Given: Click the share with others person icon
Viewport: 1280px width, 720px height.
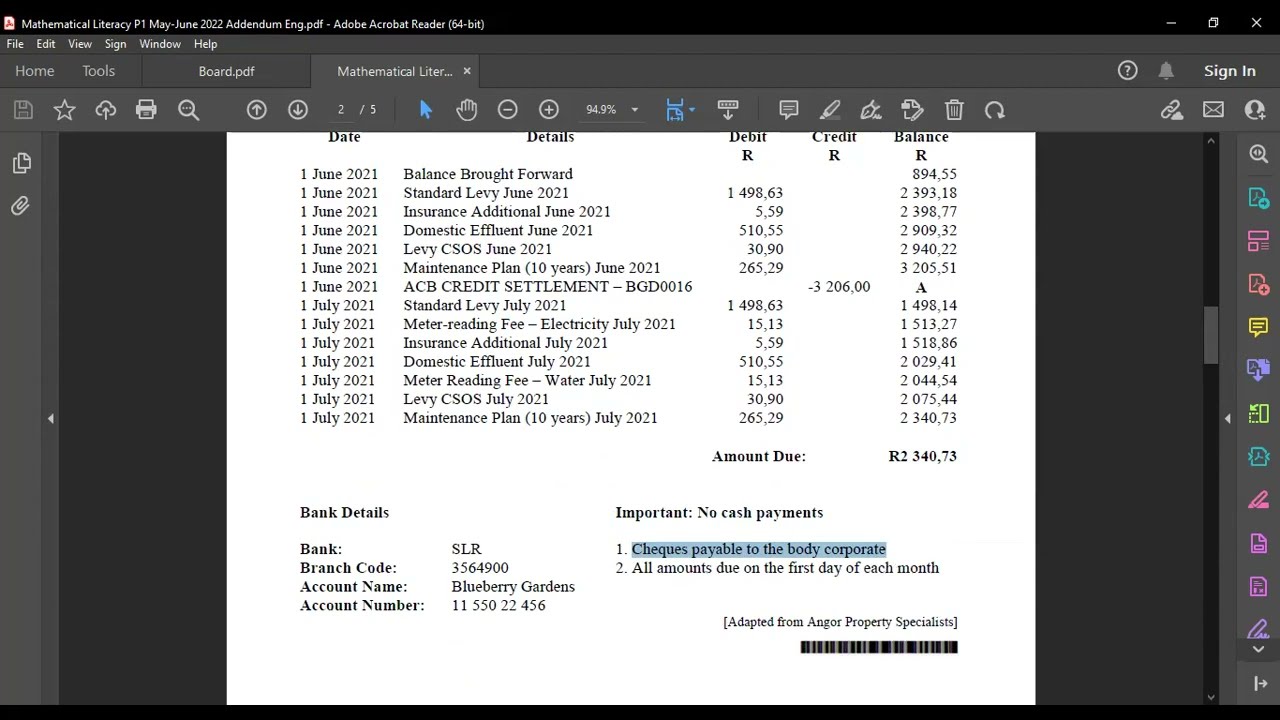Looking at the screenshot, I should coord(1255,110).
